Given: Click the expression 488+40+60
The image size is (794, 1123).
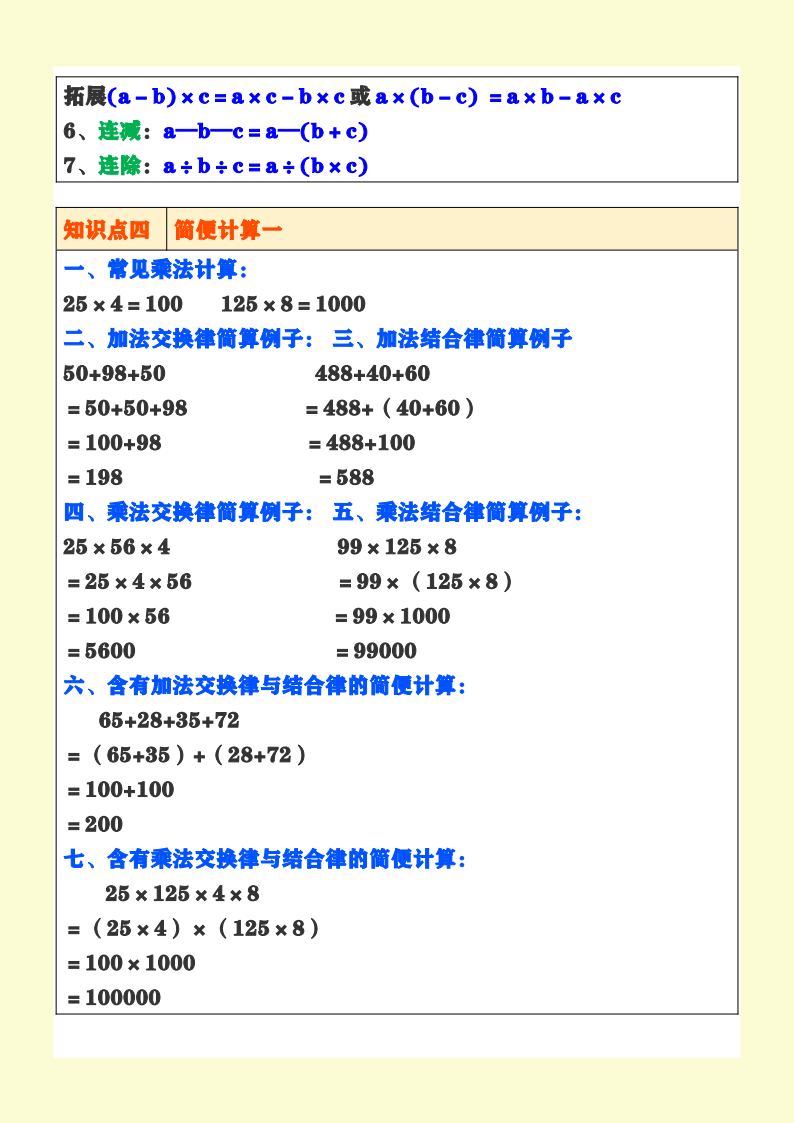Looking at the screenshot, I should 372,374.
